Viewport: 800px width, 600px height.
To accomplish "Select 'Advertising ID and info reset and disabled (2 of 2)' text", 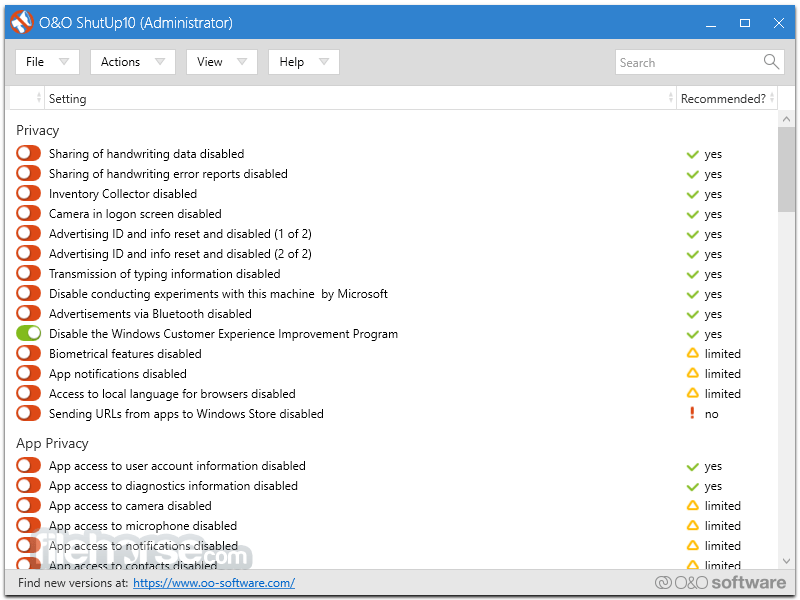I will point(180,254).
